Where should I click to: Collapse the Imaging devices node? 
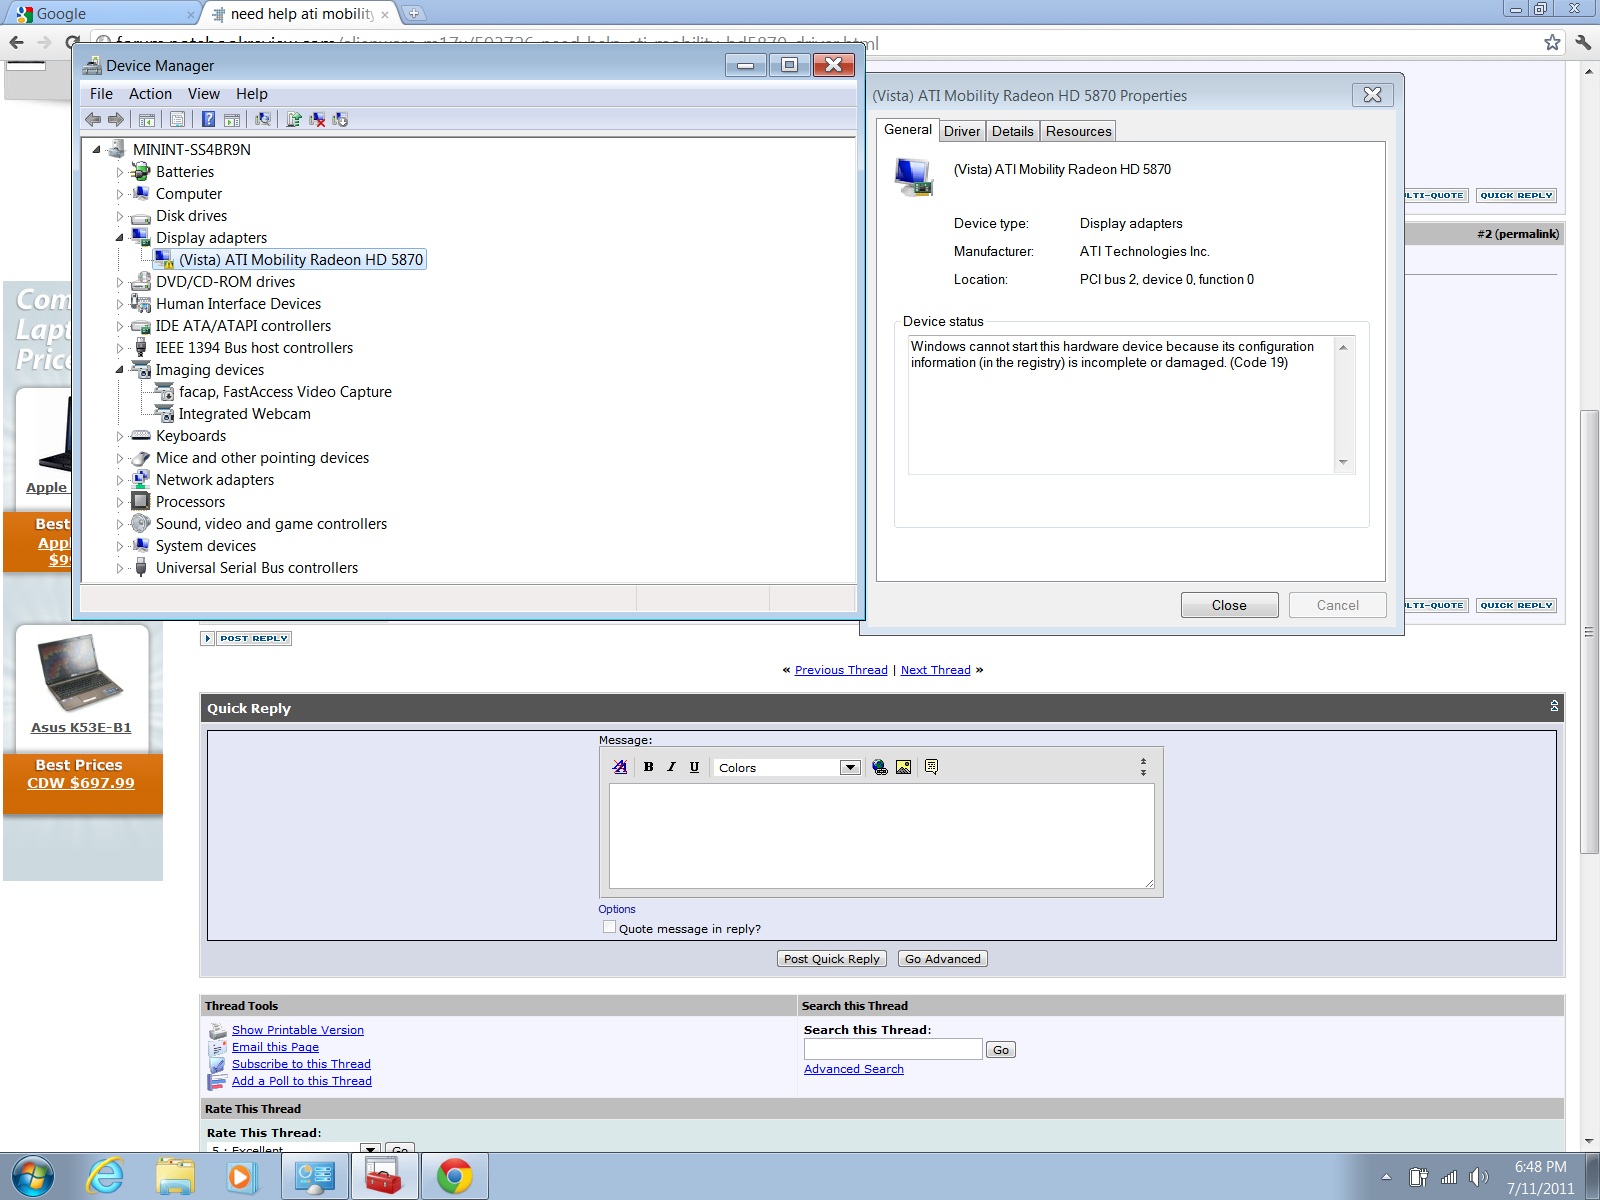120,370
